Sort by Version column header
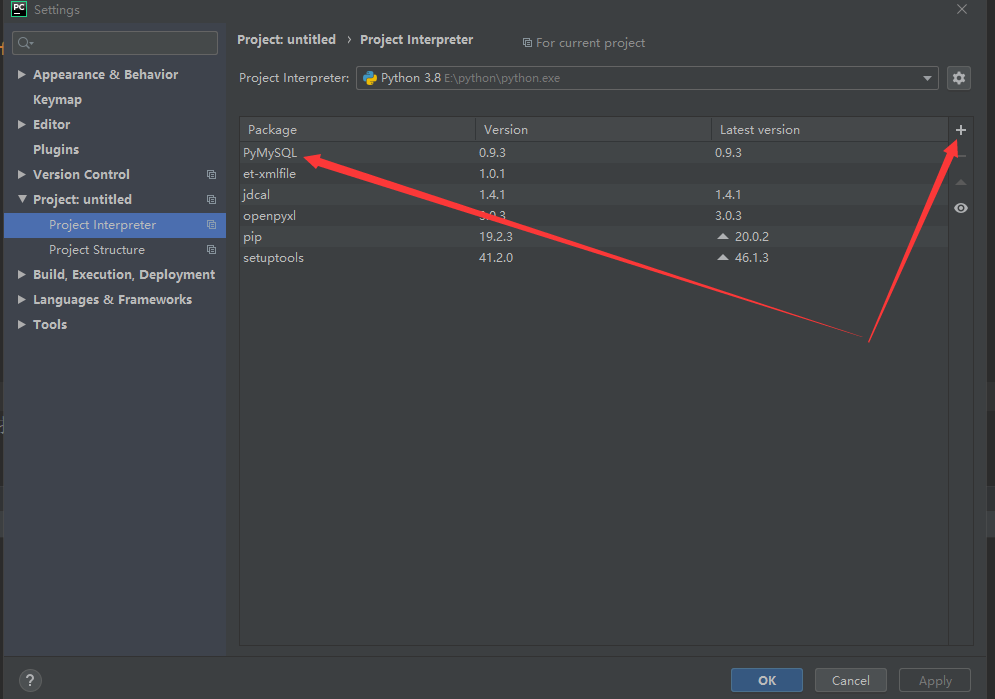995x699 pixels. click(x=593, y=129)
